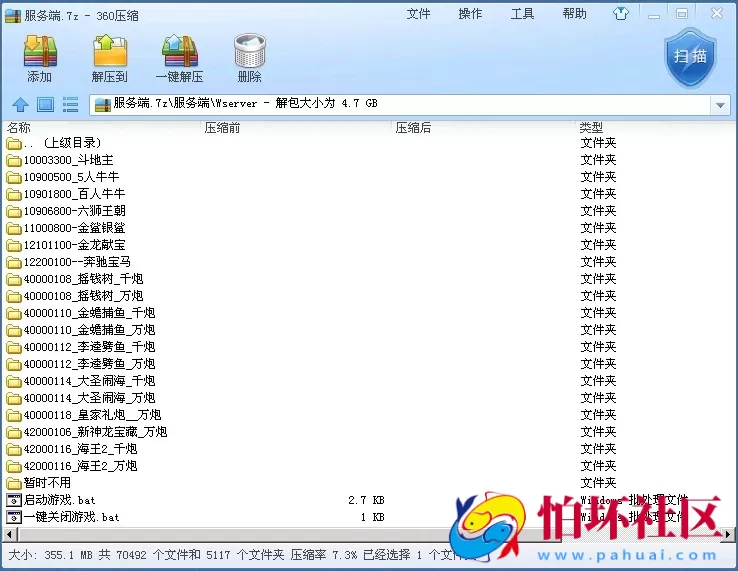Select folder 42000116_海王2_千炮
This screenshot has width=738, height=571.
coord(72,449)
